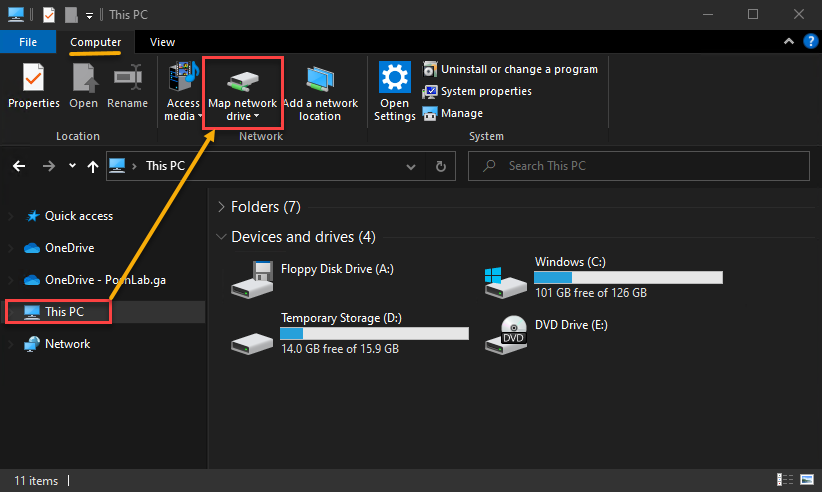Image resolution: width=822 pixels, height=492 pixels.
Task: Open the Add a network location wizard
Action: coord(320,93)
